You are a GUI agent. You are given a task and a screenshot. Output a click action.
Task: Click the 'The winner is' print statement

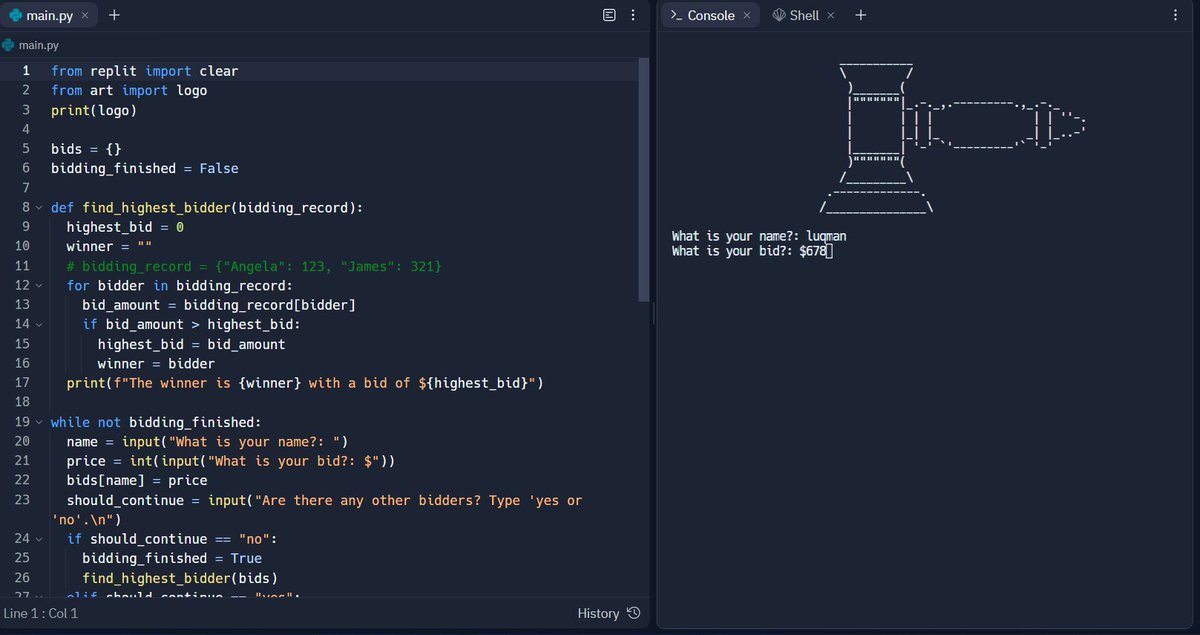coord(304,383)
